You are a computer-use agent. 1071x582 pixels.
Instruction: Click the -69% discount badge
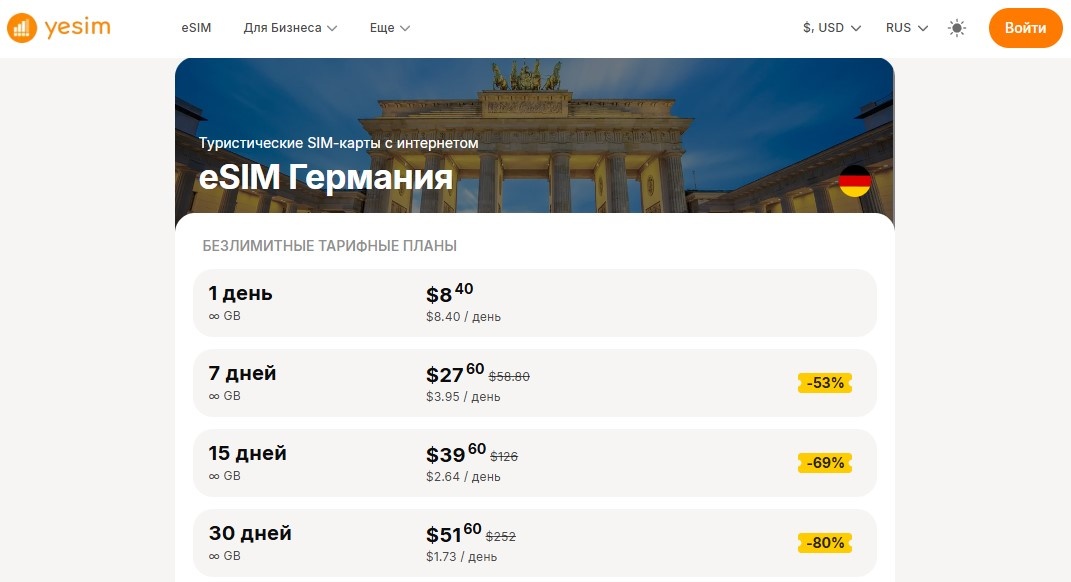(823, 462)
